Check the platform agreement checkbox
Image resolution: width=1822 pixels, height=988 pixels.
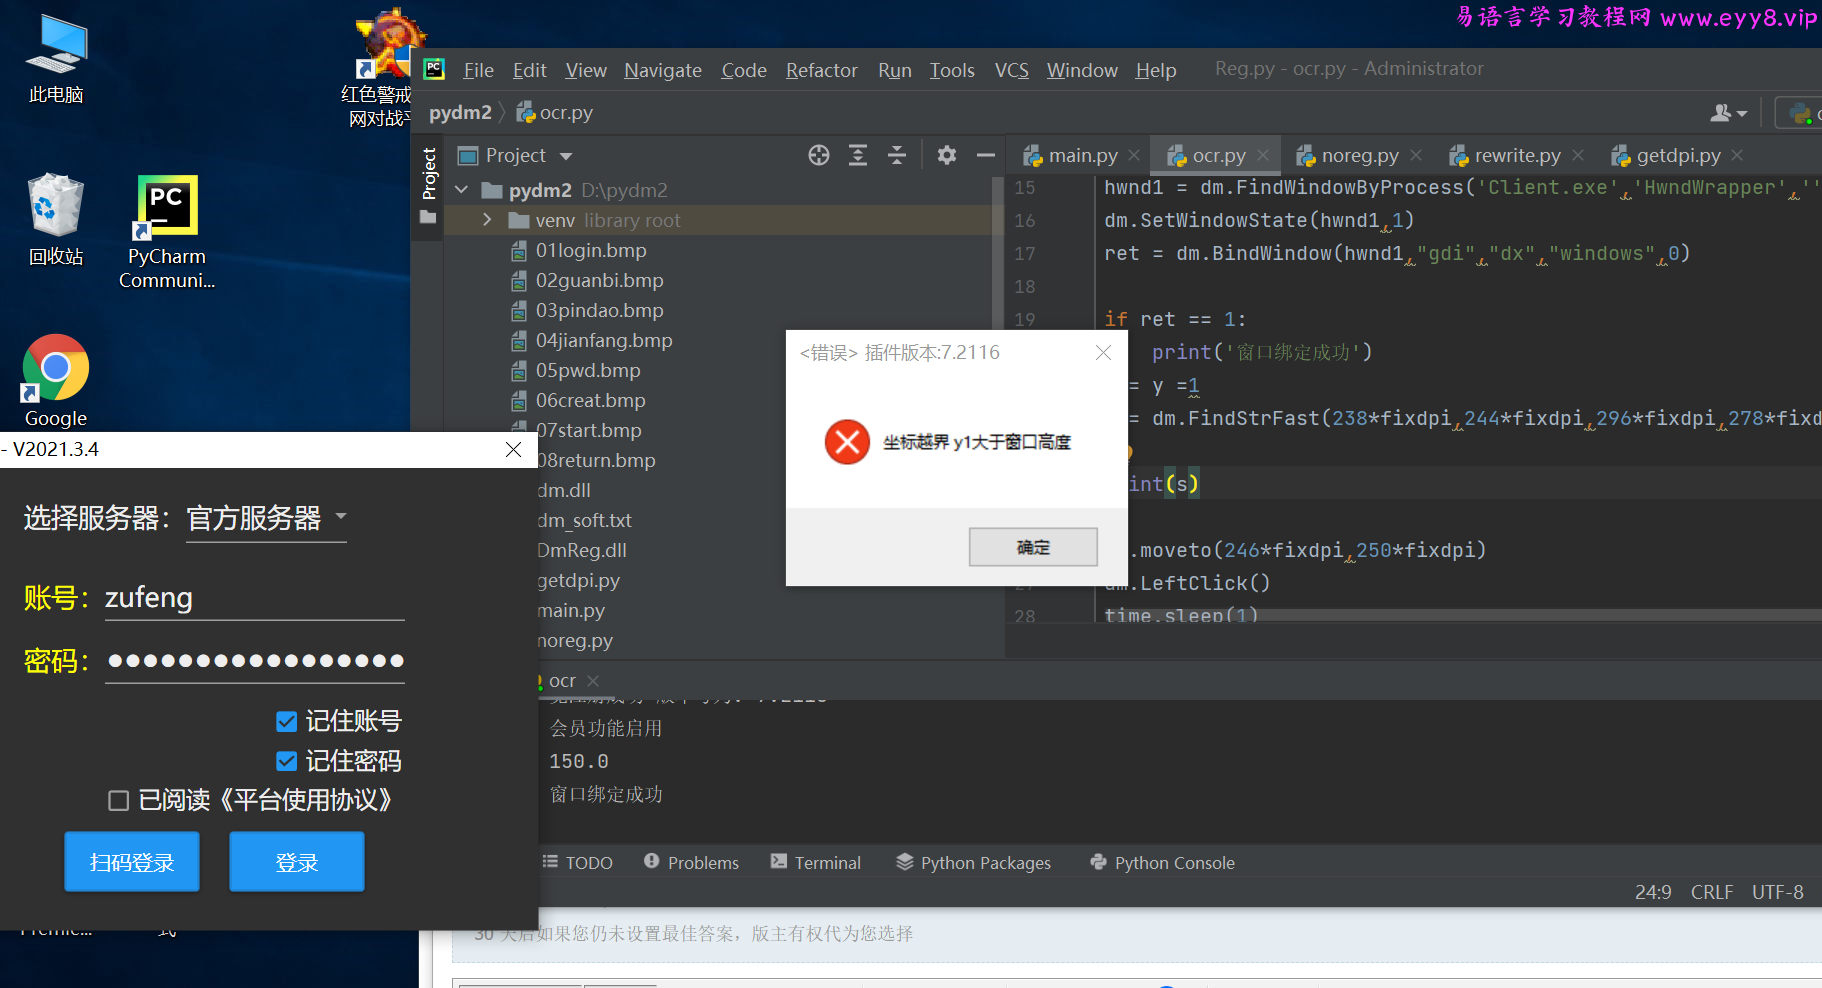click(119, 800)
